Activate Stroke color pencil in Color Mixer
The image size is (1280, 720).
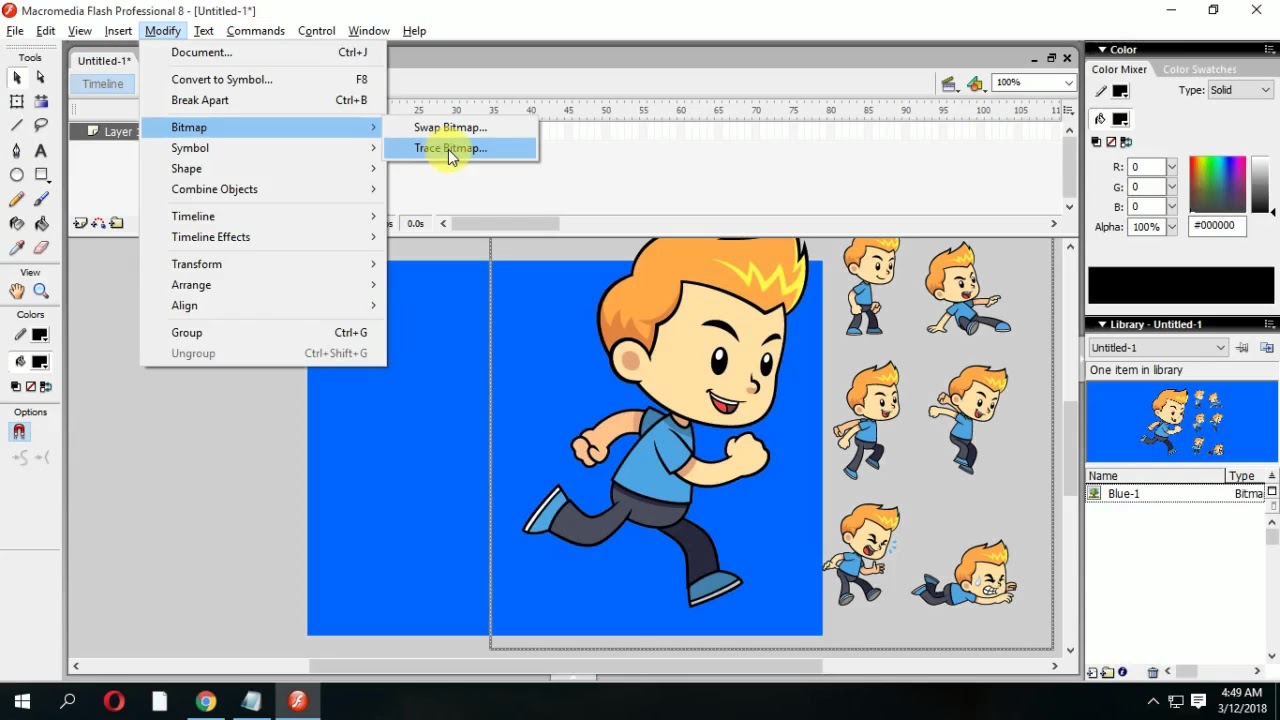coord(1101,91)
